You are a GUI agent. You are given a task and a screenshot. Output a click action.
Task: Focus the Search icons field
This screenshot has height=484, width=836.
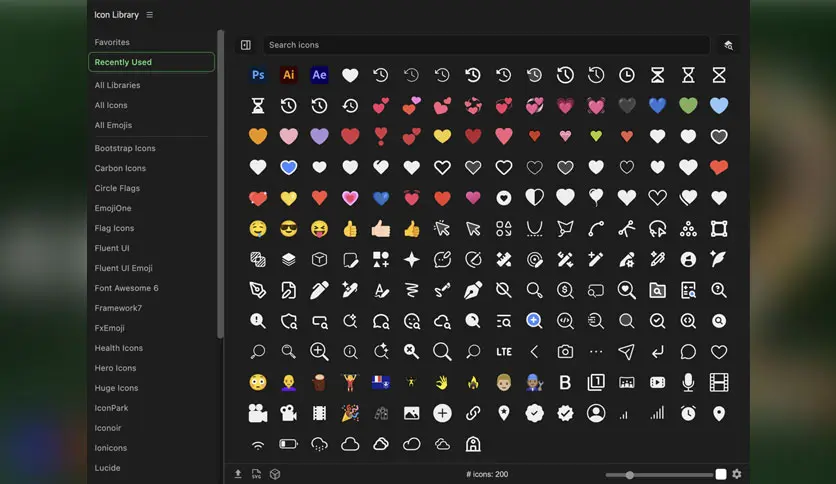(486, 45)
